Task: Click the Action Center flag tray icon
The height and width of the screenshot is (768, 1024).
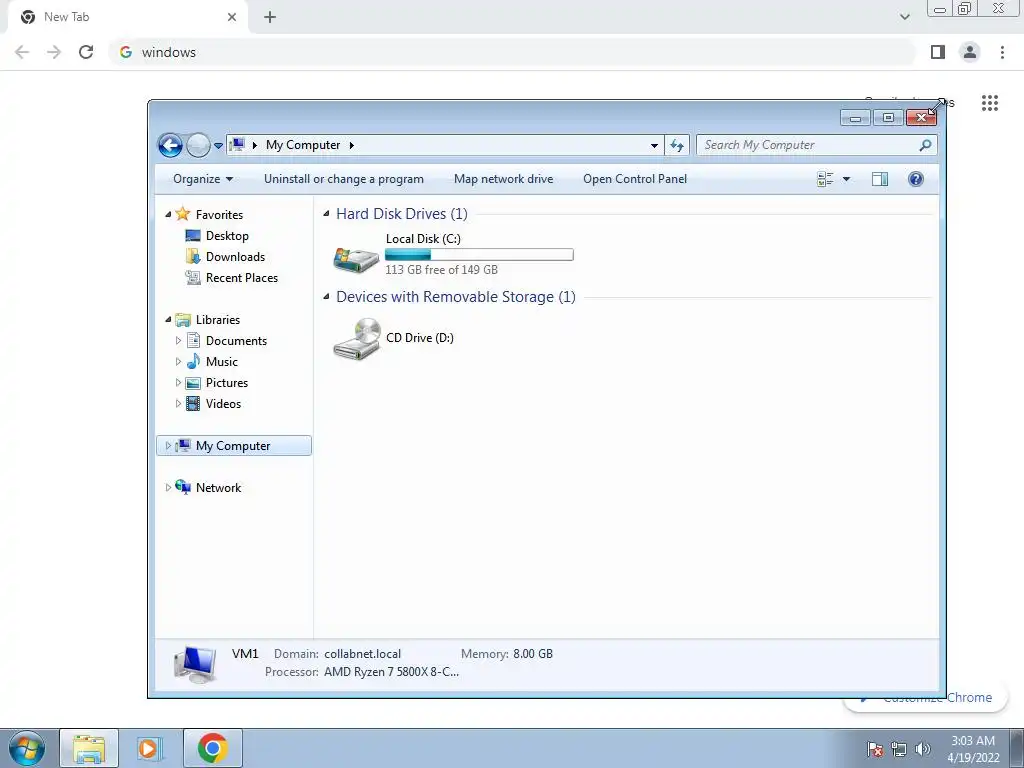Action: pyautogui.click(x=875, y=749)
